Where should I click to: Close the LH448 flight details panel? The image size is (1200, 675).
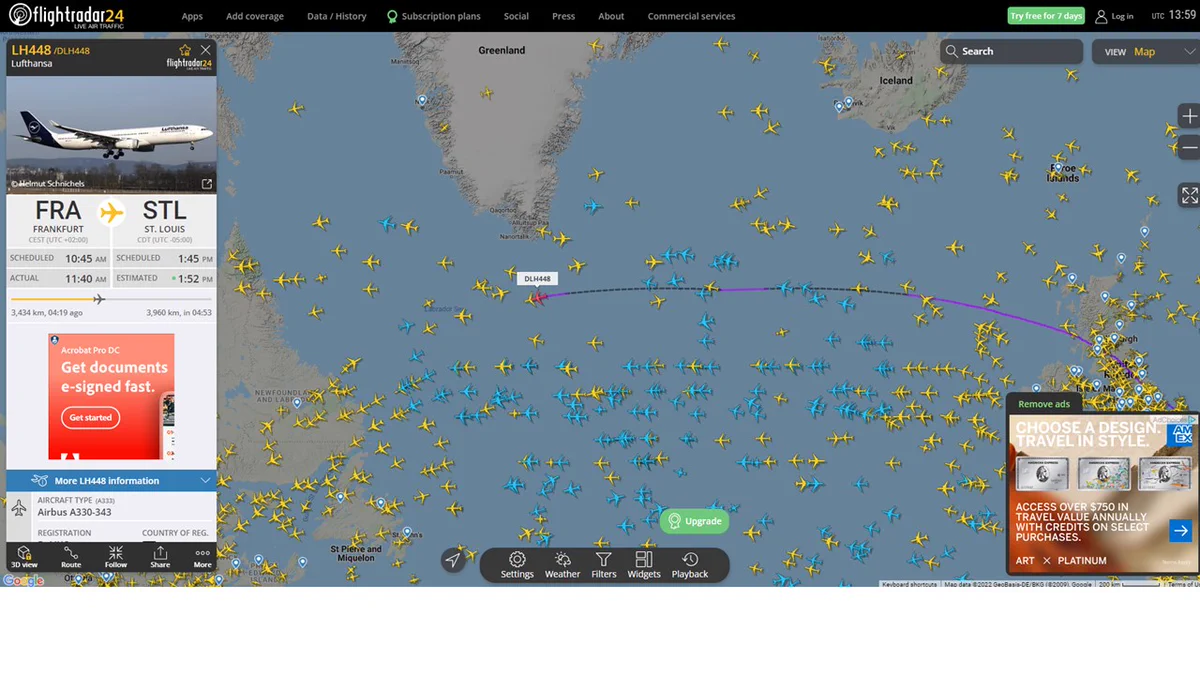(x=206, y=50)
